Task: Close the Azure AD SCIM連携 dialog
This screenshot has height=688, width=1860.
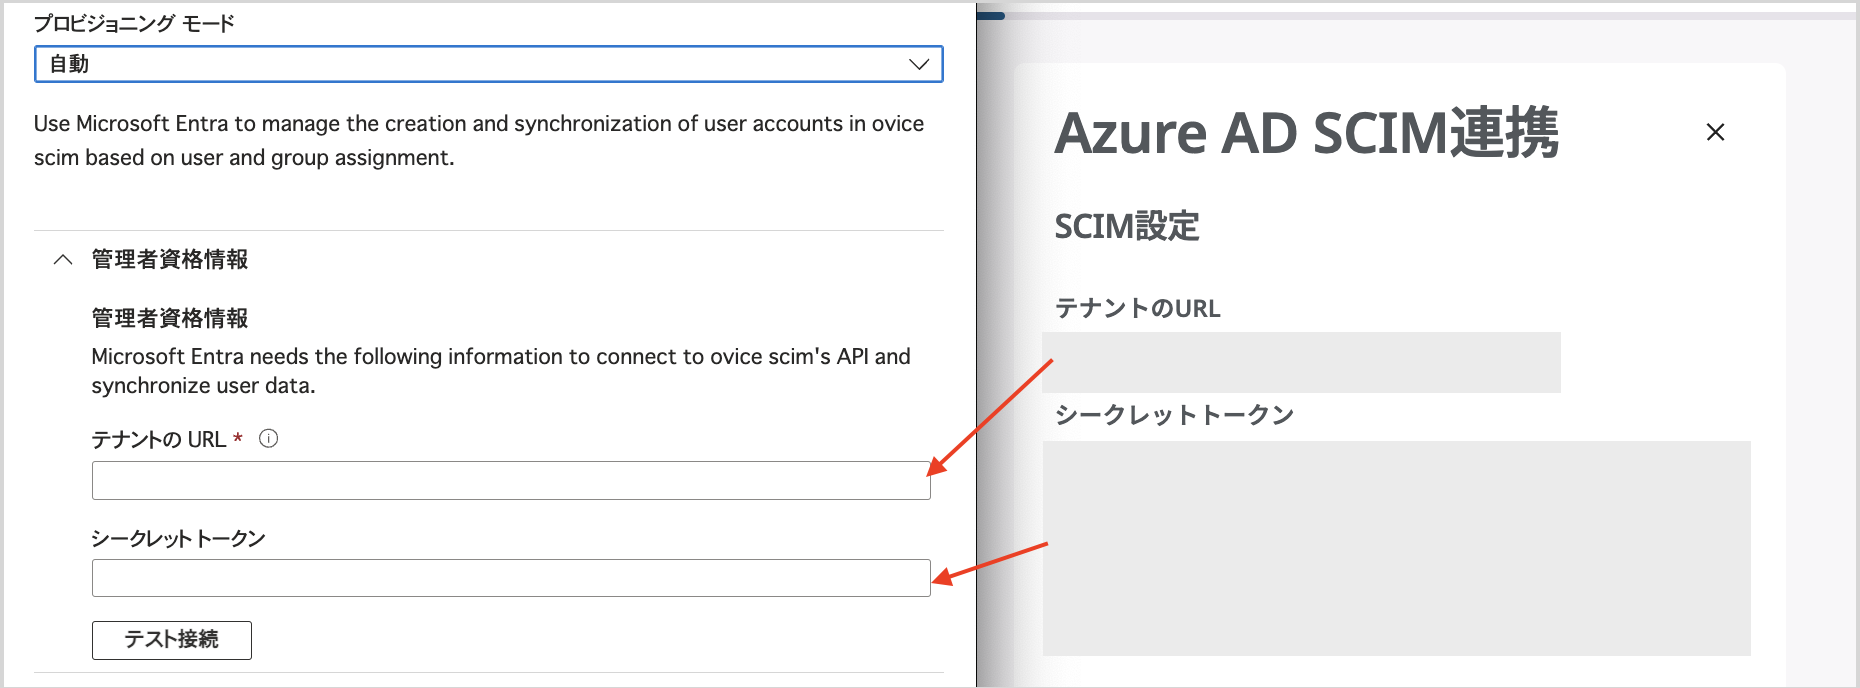Action: [1715, 132]
